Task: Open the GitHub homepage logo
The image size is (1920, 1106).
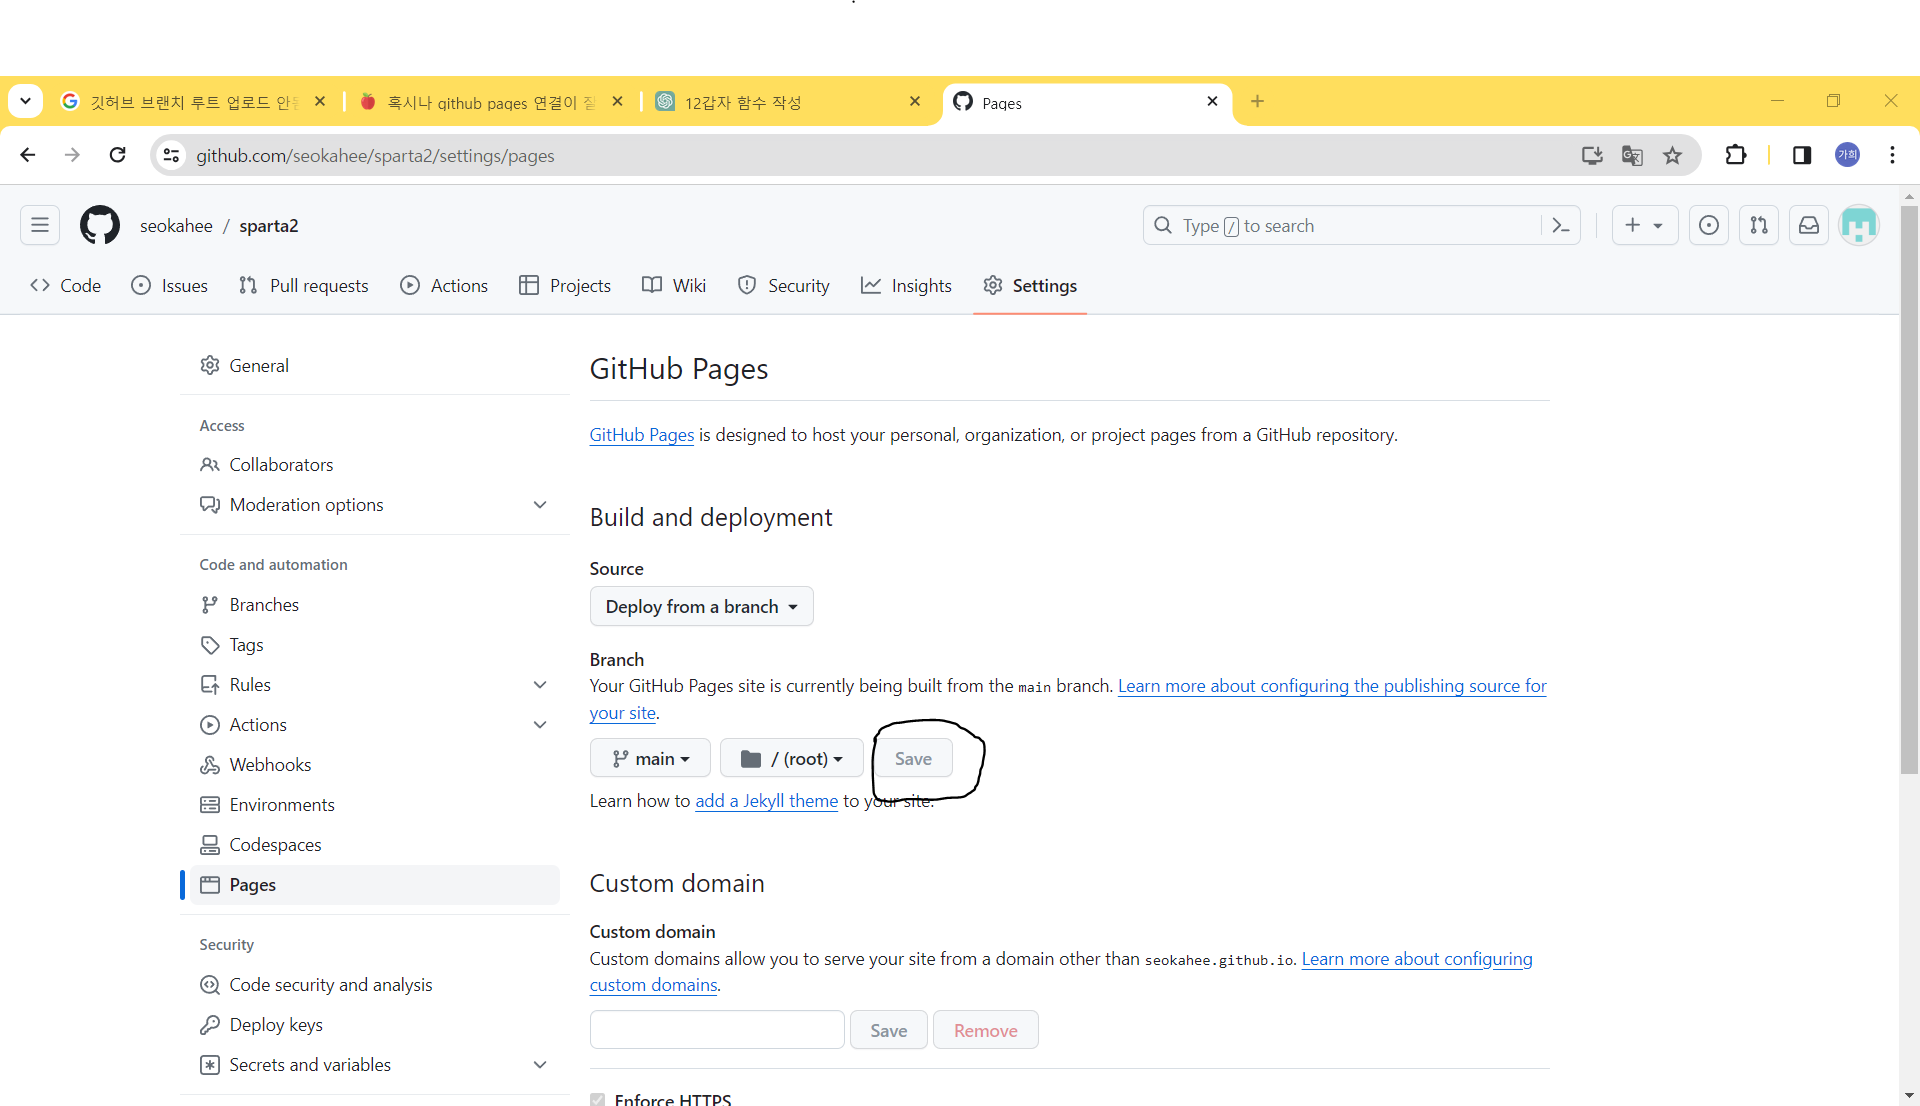Action: tap(100, 226)
